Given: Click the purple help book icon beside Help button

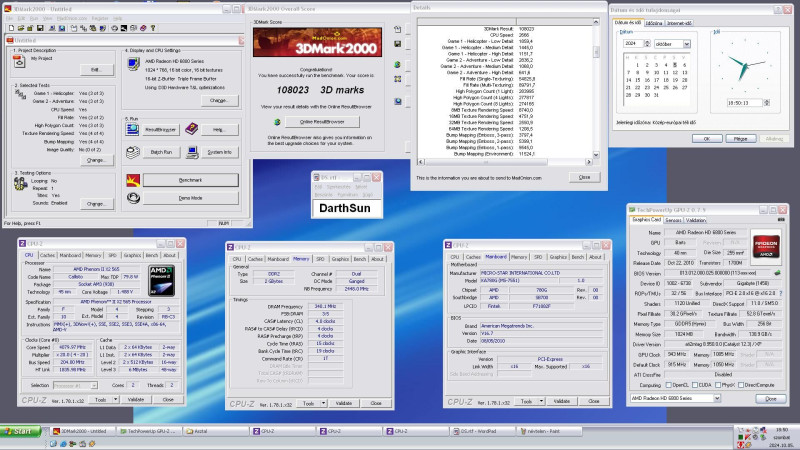Looking at the screenshot, I should coord(191,129).
